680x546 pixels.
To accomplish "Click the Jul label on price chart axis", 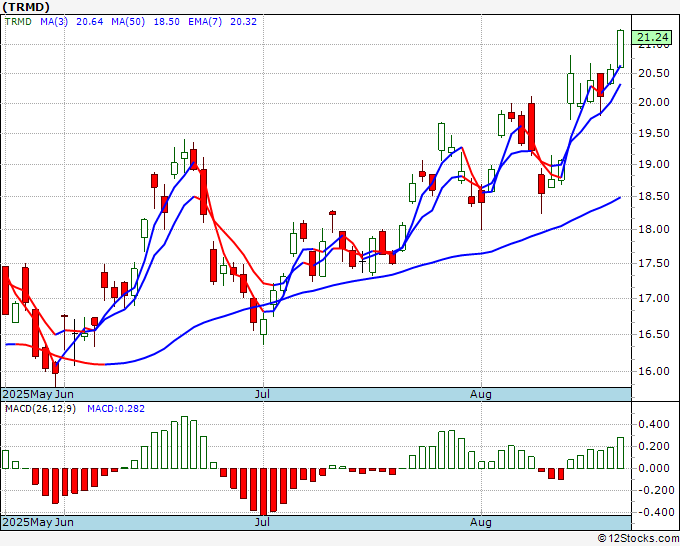I will (x=262, y=394).
